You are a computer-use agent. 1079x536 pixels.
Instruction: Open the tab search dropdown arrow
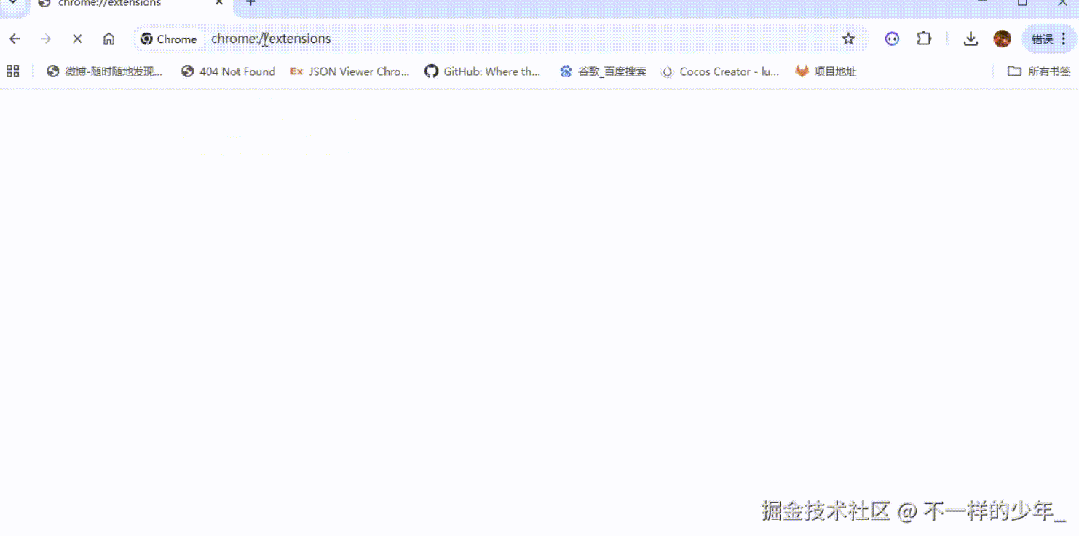(12, 3)
